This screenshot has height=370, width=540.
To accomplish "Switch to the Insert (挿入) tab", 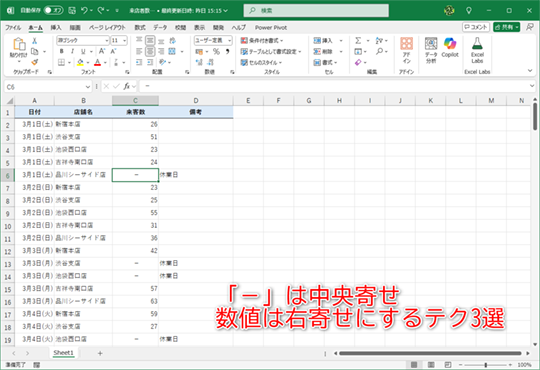I will (x=56, y=27).
